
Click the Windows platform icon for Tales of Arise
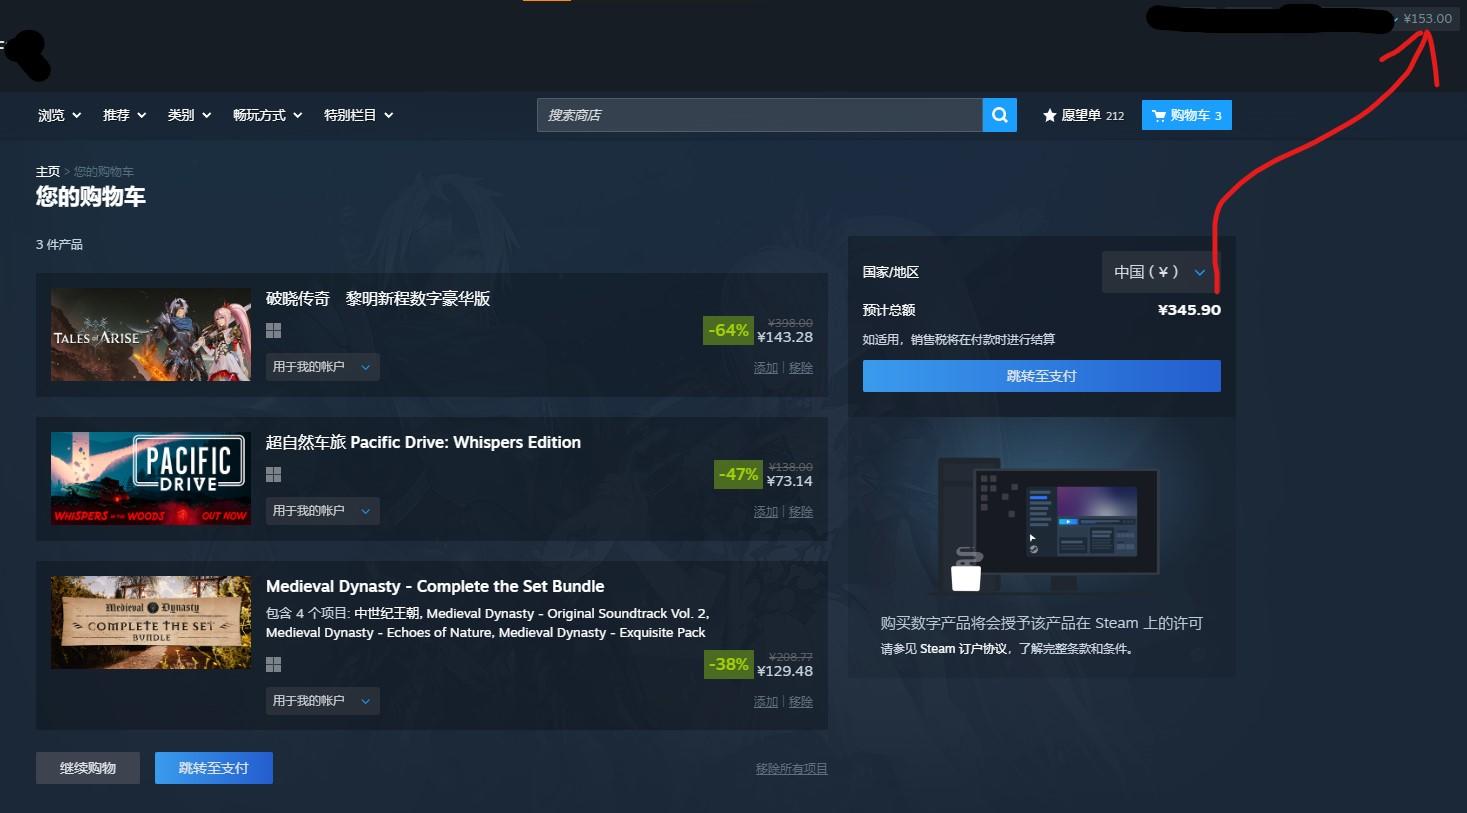[273, 331]
